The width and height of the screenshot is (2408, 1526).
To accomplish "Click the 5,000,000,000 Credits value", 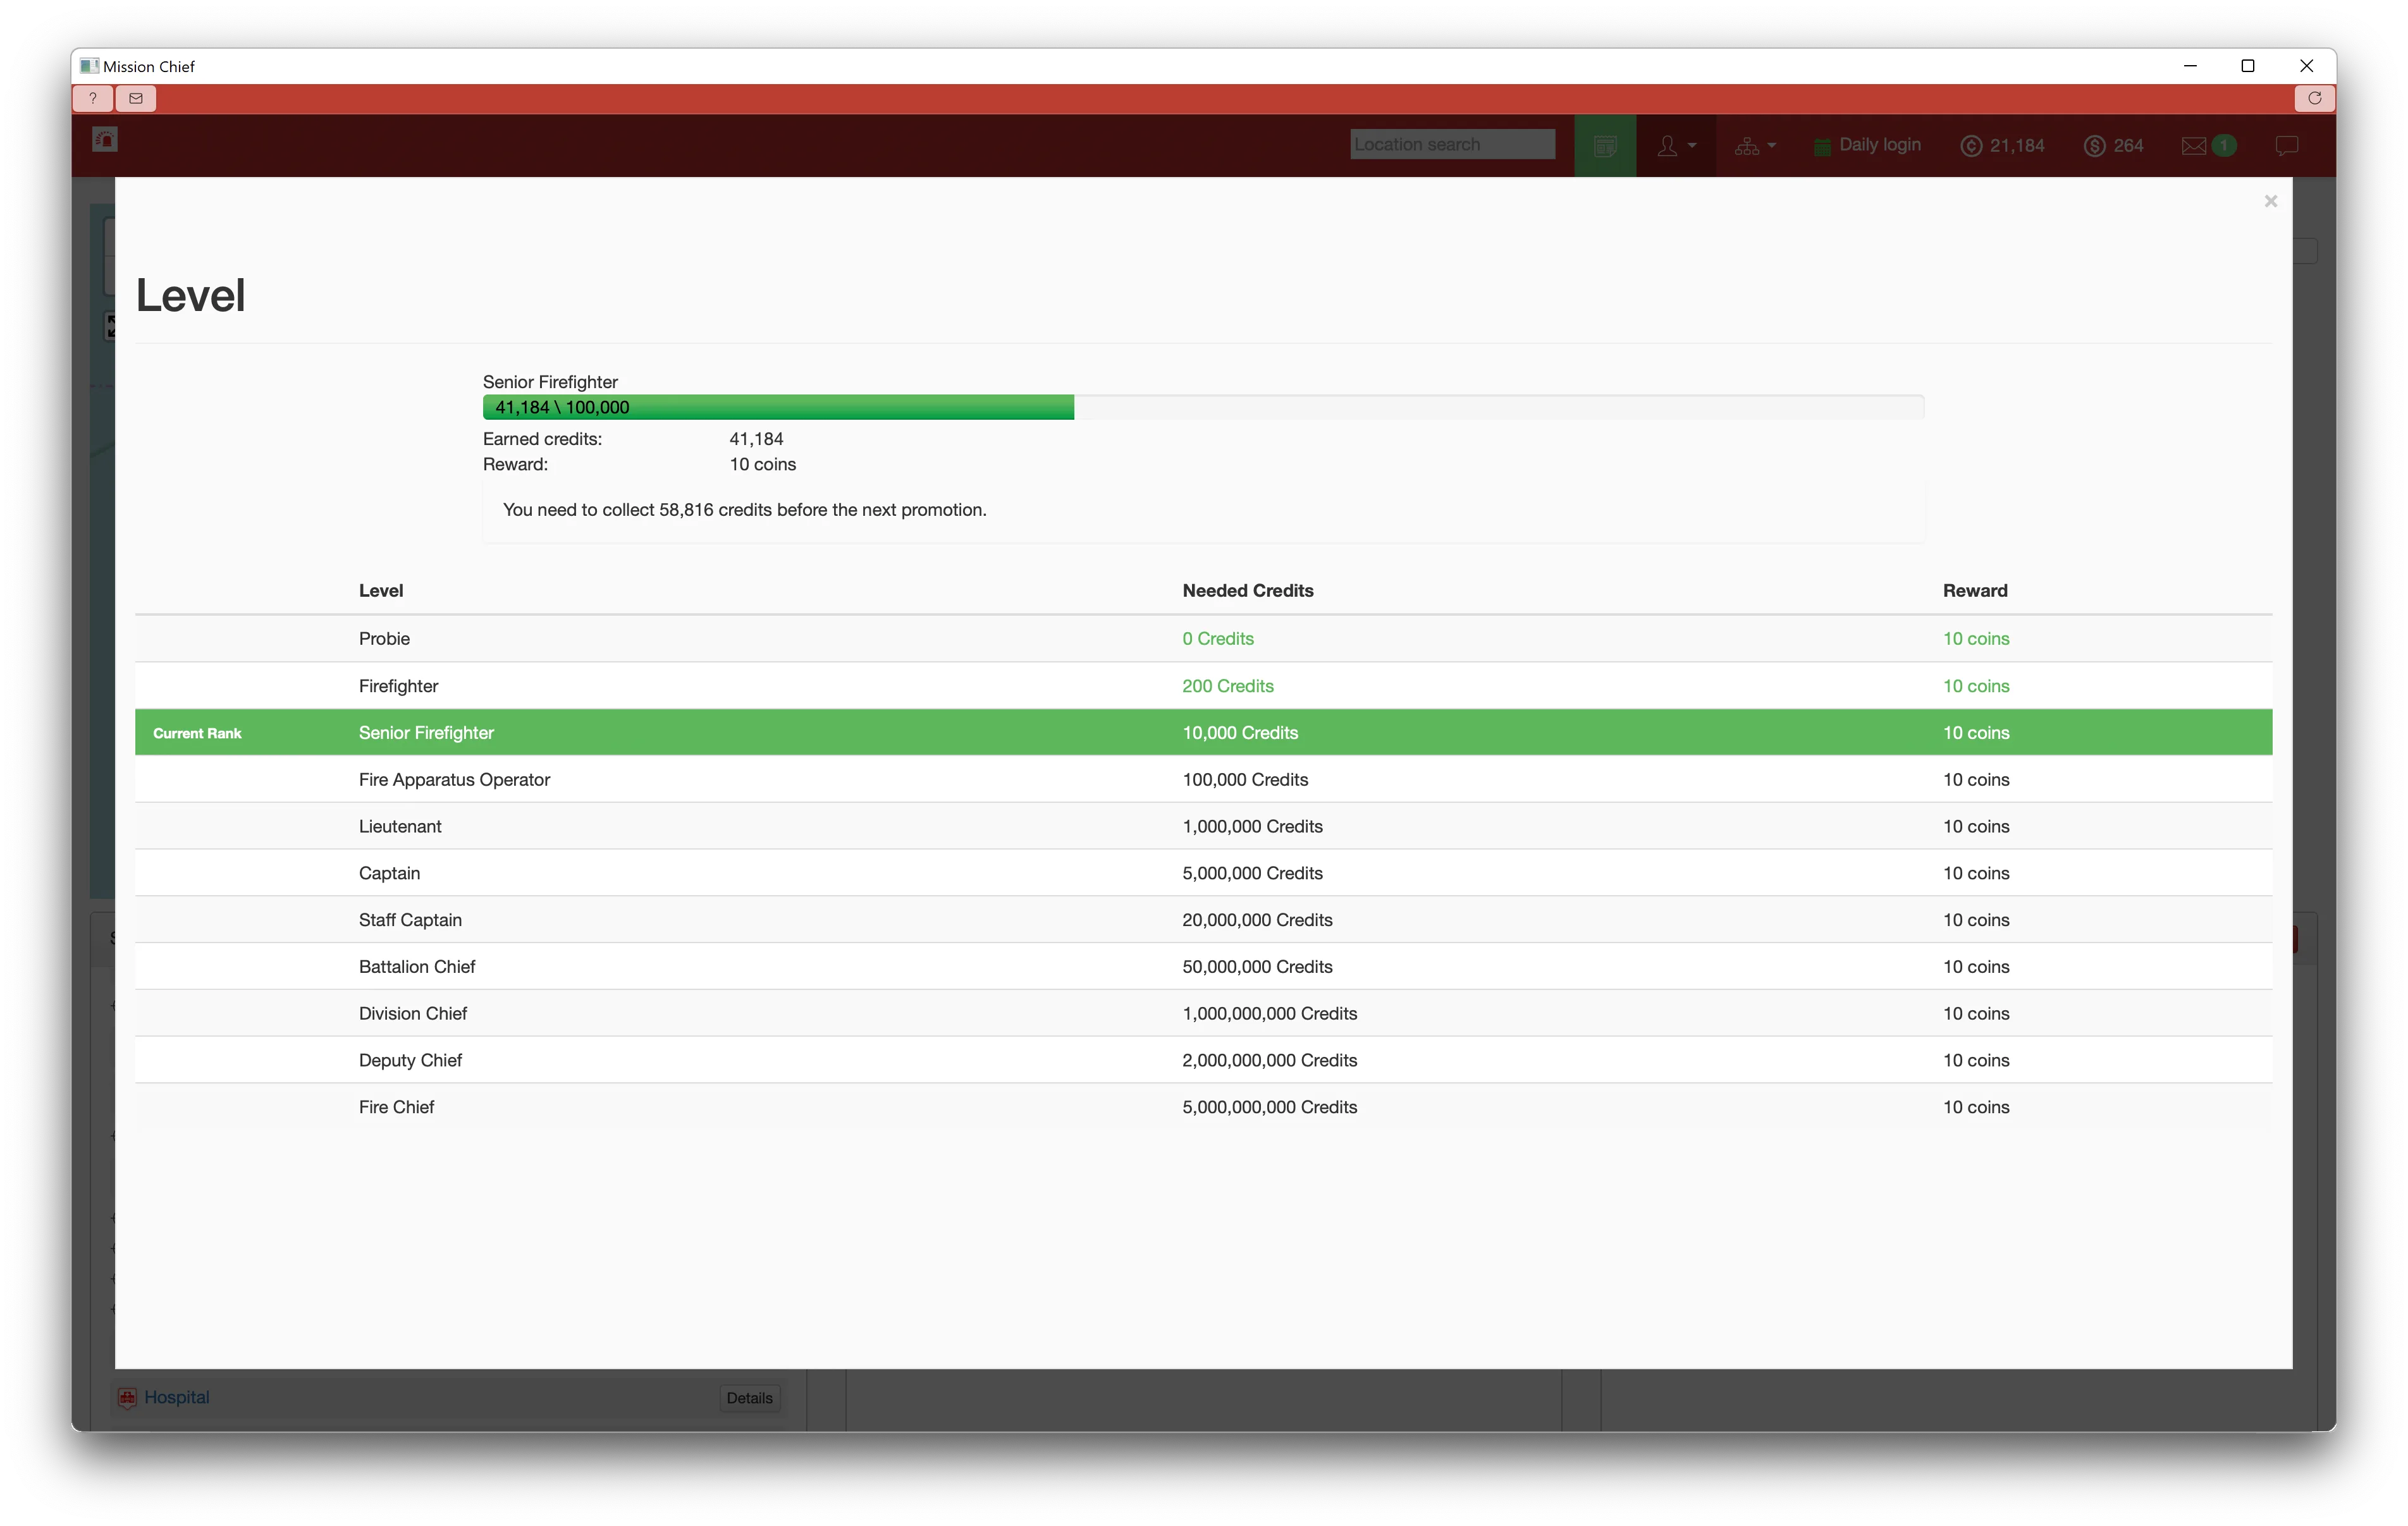I will click(x=1270, y=1107).
